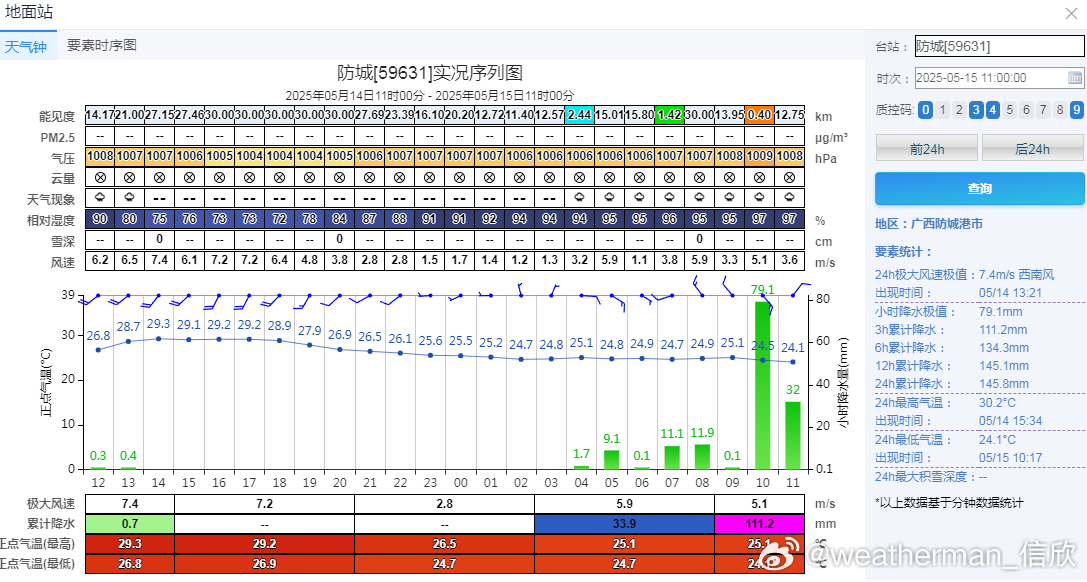
Task: Click the 地区：广西防城港市 label
Action: [x=929, y=224]
